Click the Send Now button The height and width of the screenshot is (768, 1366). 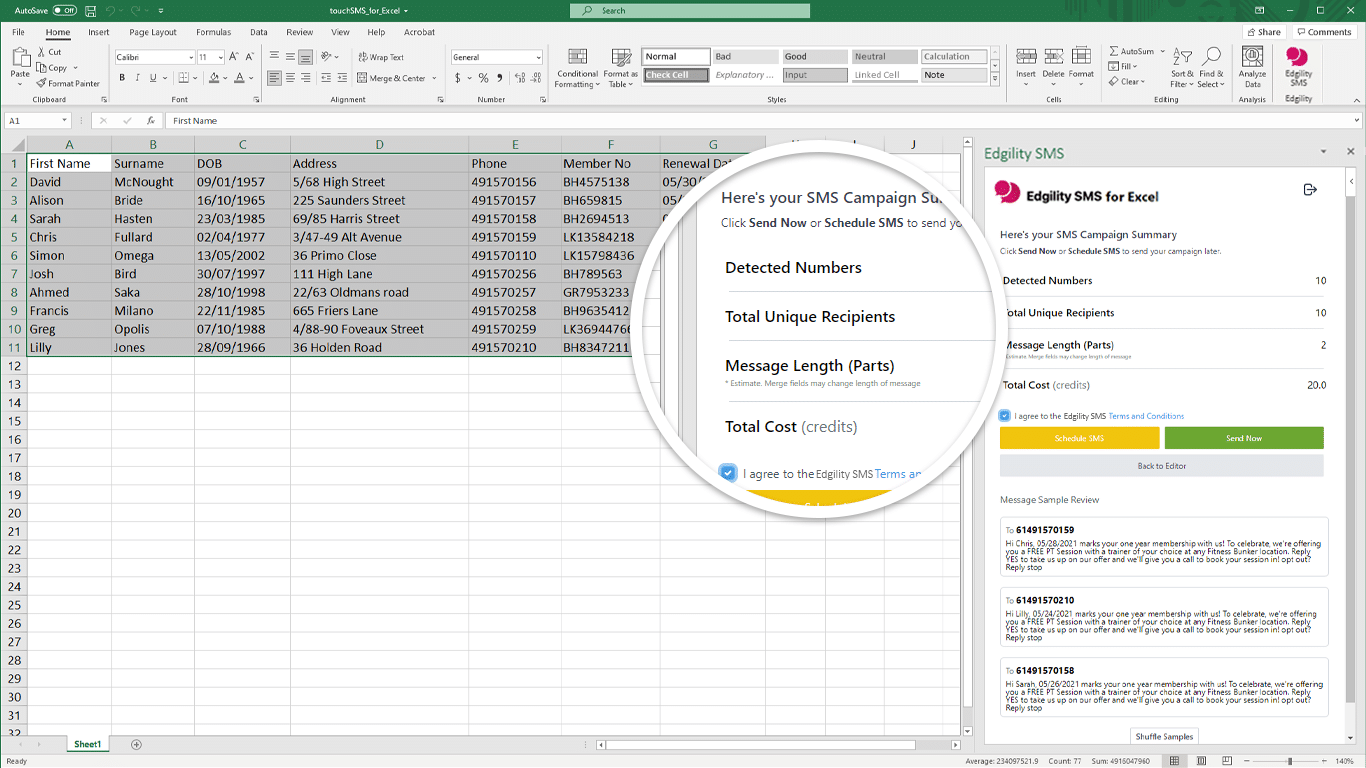pyautogui.click(x=1244, y=438)
